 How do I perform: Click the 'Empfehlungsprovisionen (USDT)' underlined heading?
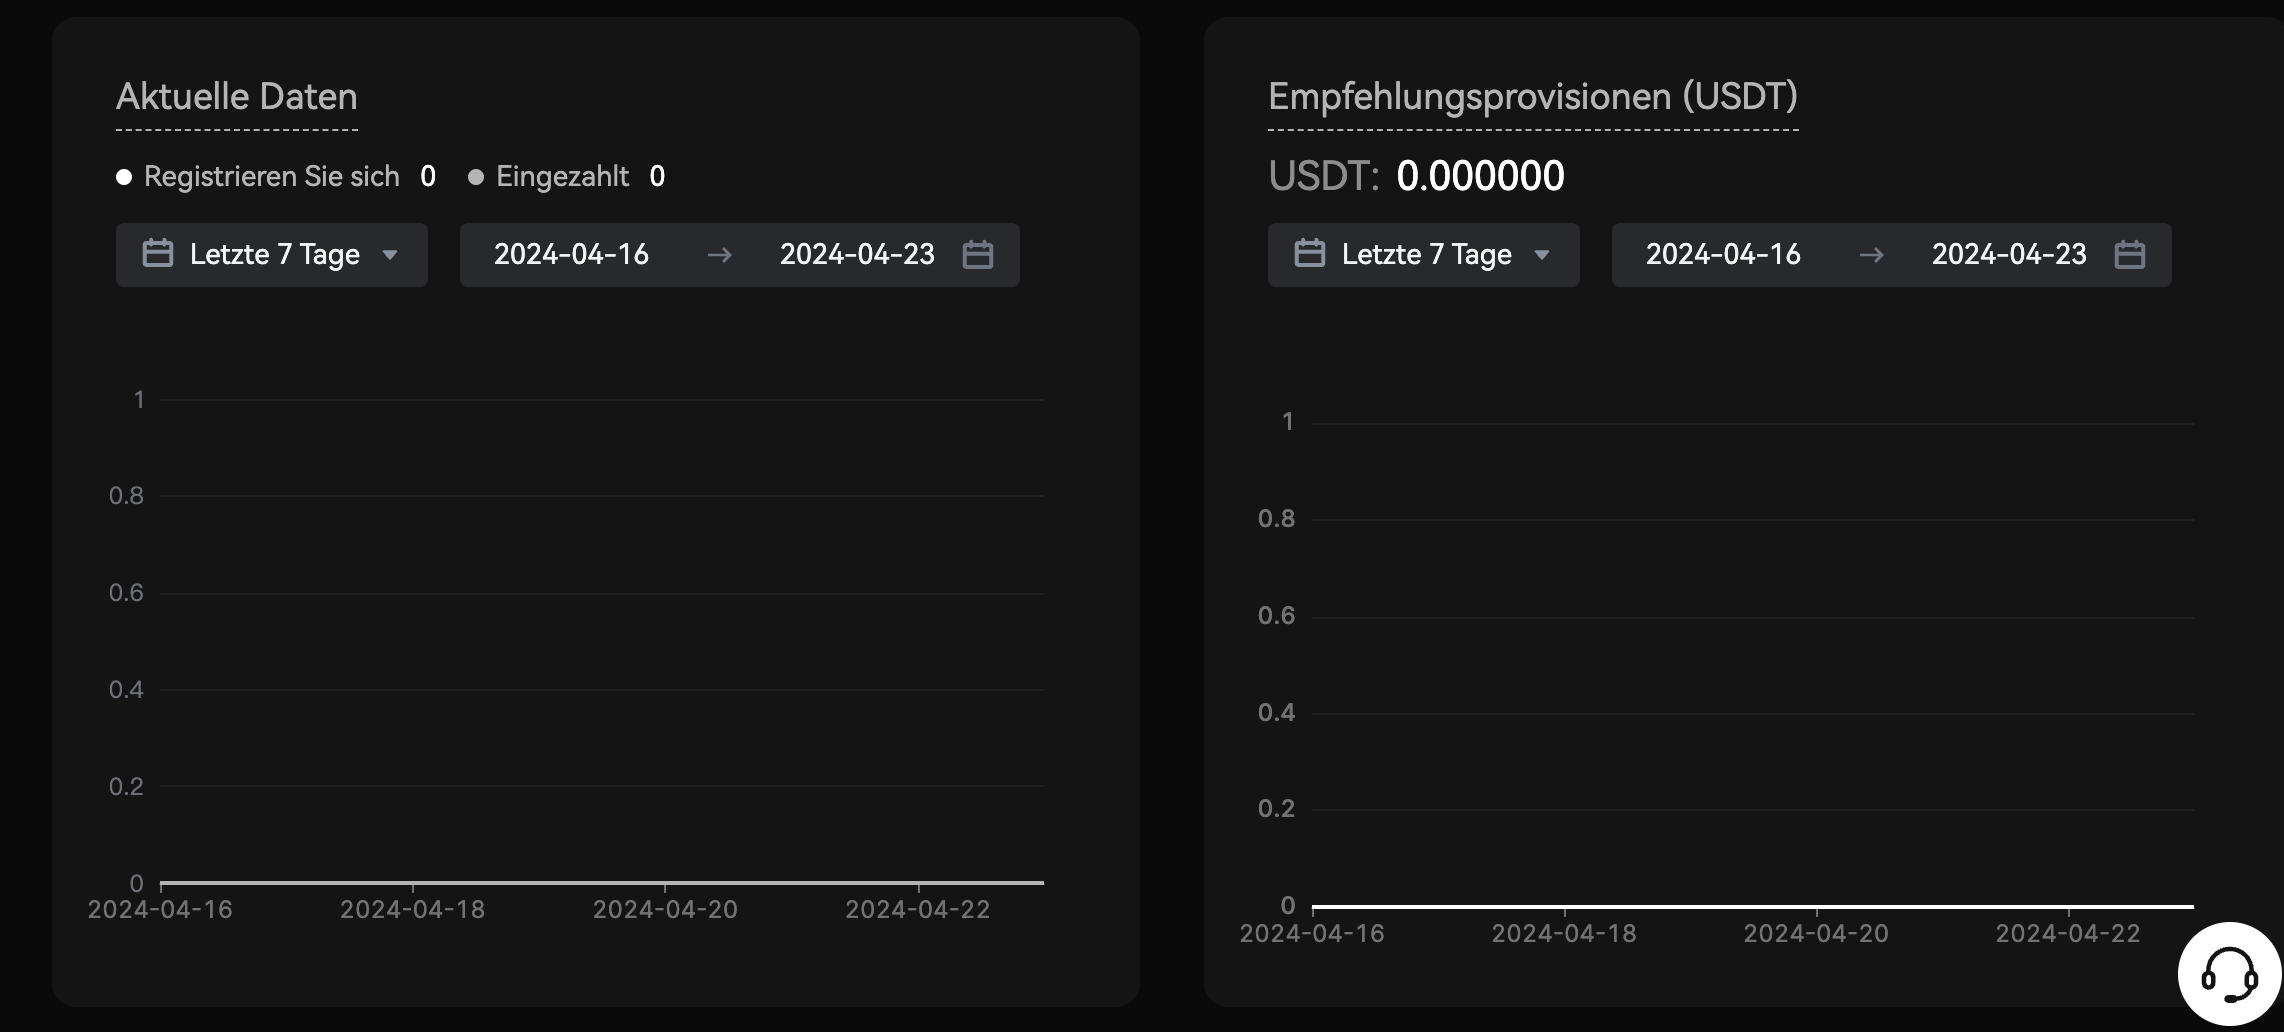coord(1532,97)
